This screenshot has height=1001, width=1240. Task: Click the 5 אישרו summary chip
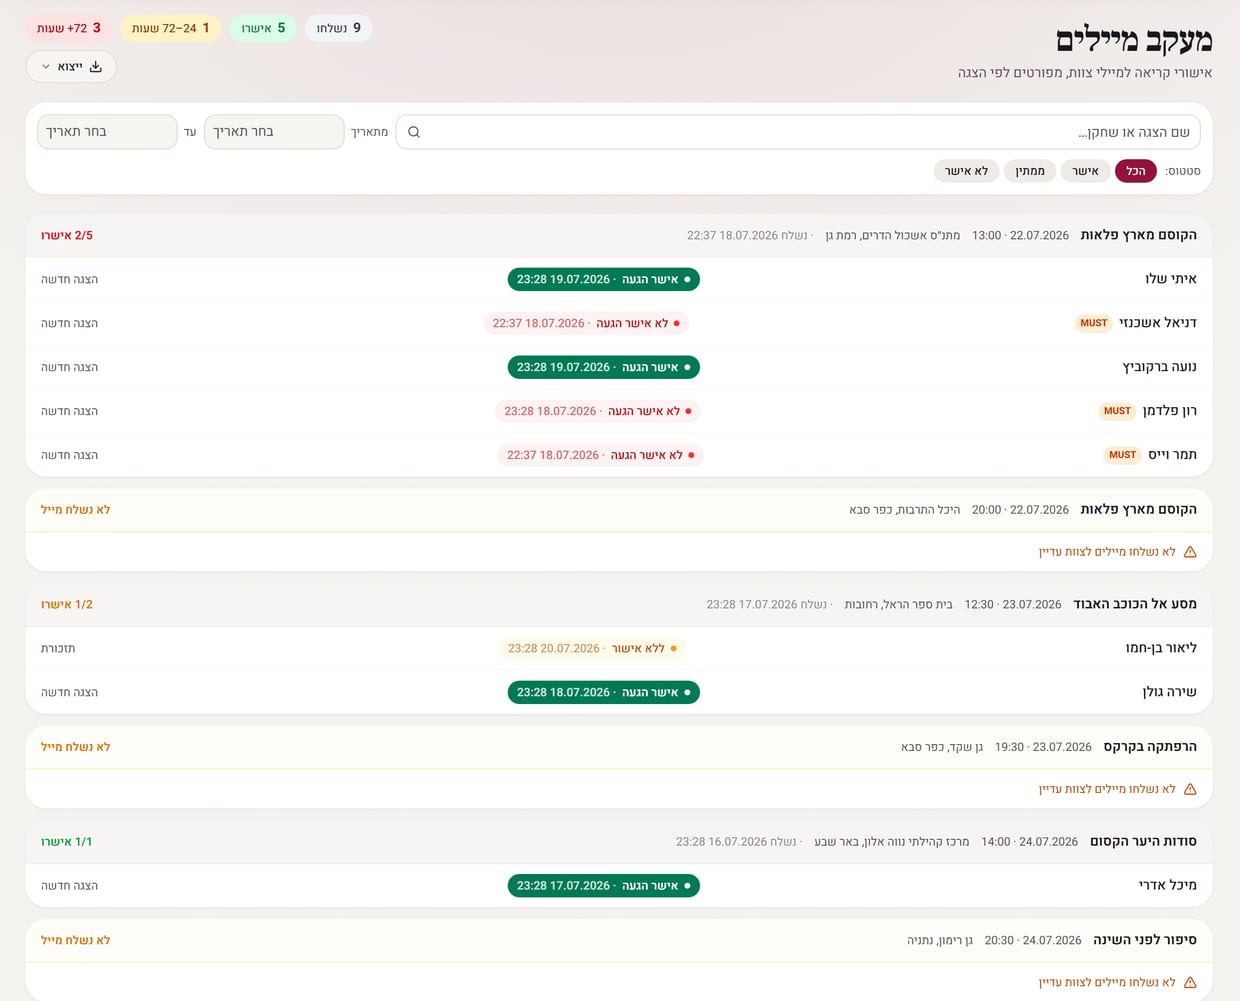click(263, 28)
